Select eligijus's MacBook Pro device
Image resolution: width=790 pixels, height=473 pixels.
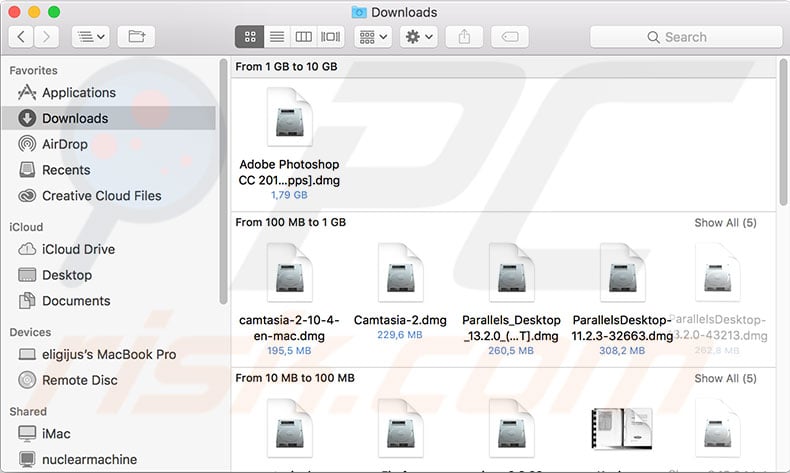tap(109, 355)
